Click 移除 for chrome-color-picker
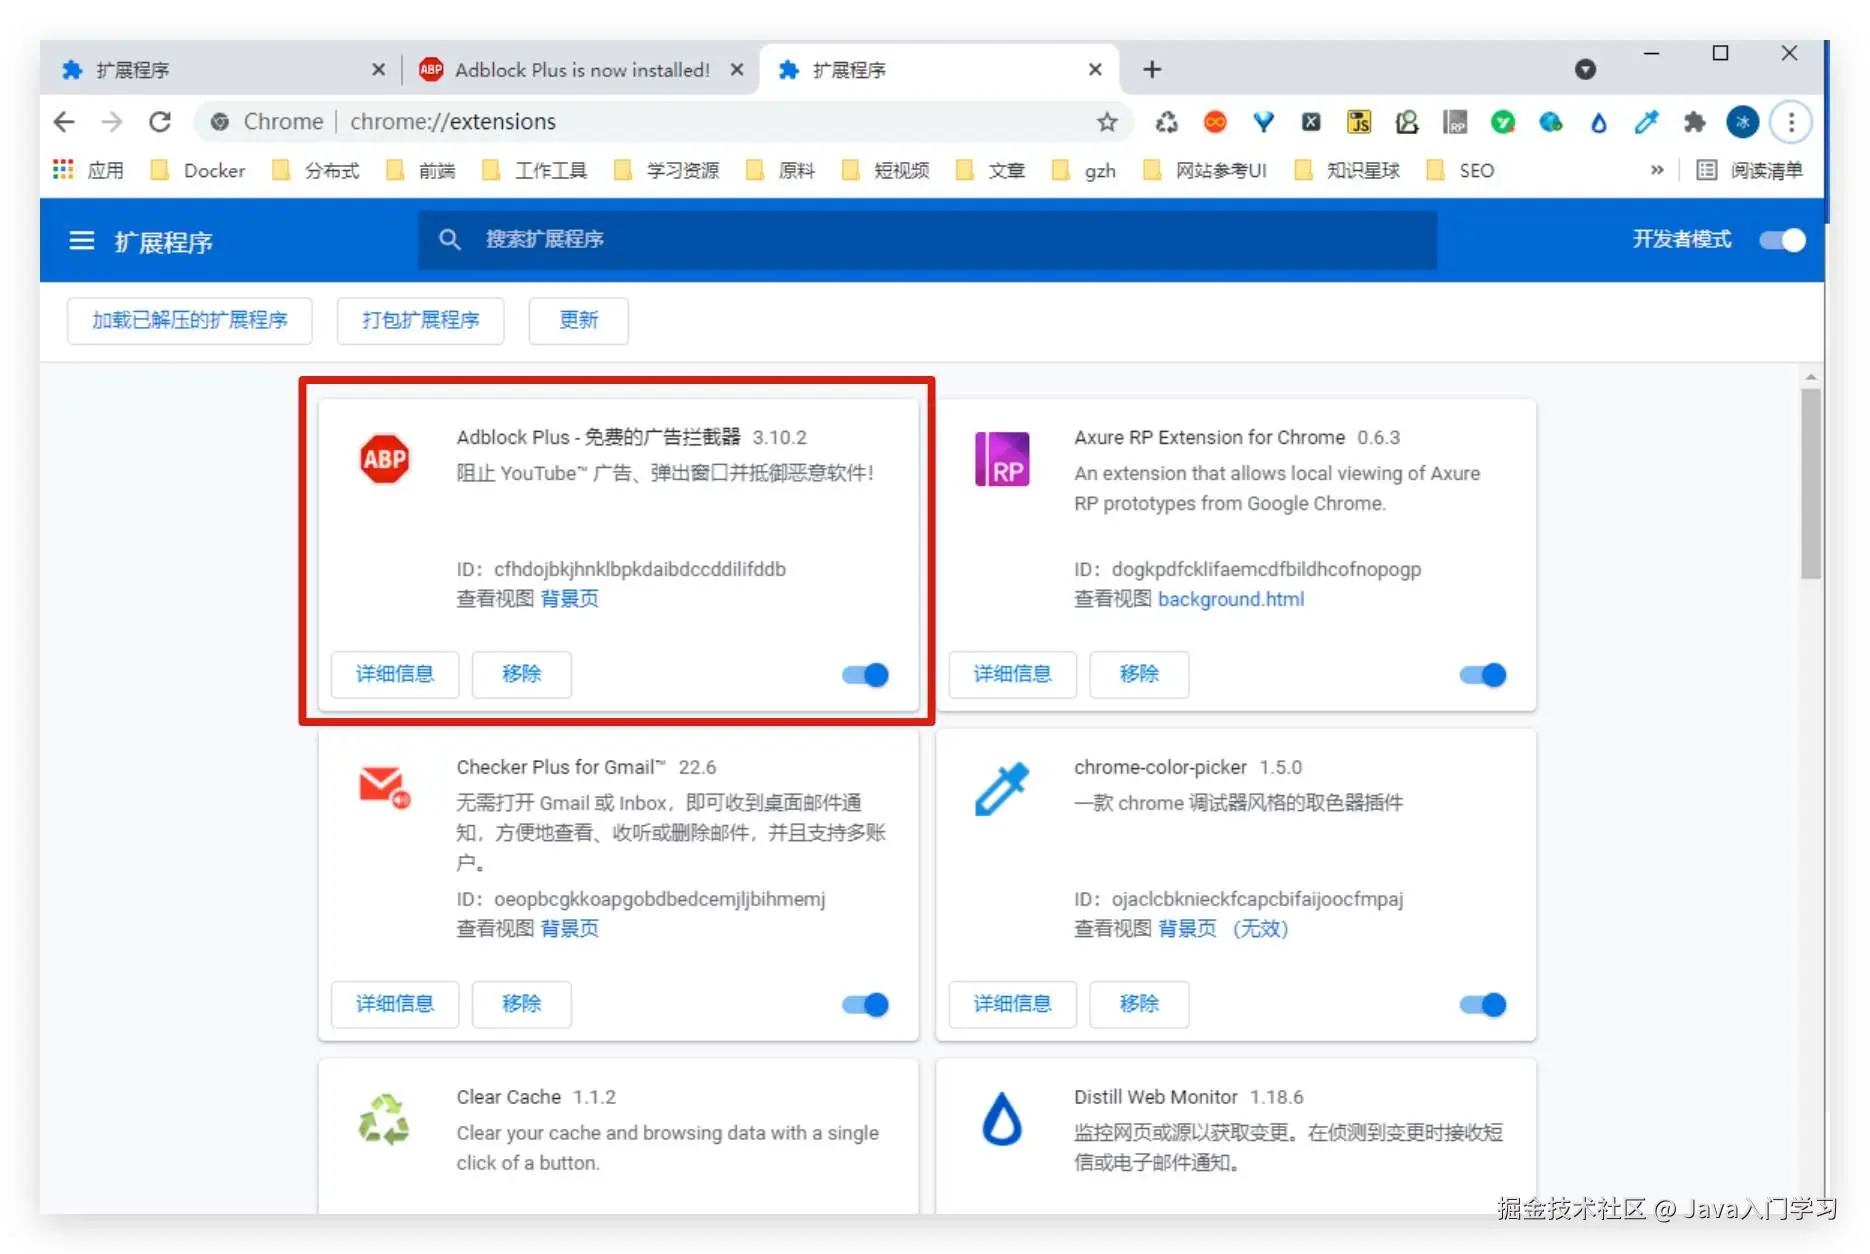The width and height of the screenshot is (1870, 1254). point(1139,1004)
